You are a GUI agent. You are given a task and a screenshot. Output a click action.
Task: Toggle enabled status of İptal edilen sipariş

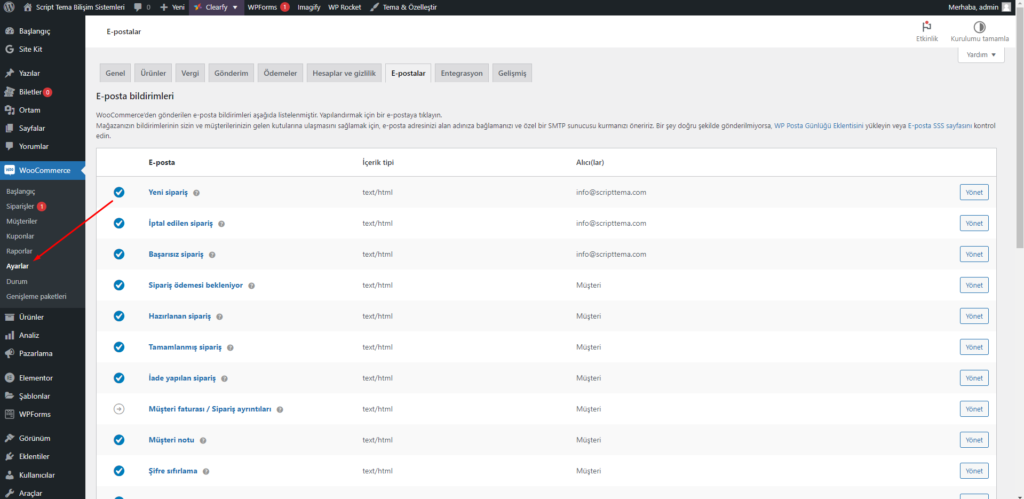[119, 223]
